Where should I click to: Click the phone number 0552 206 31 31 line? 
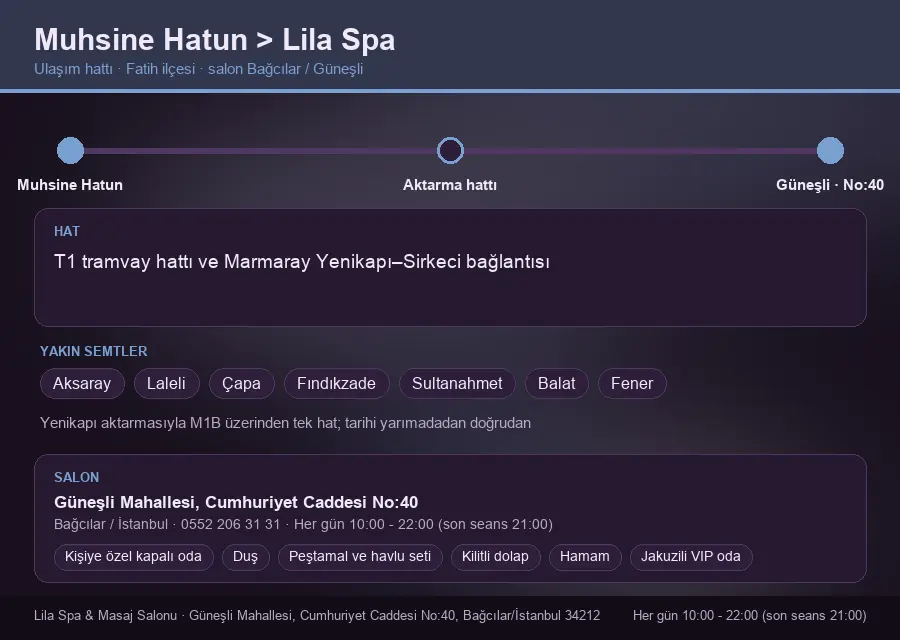(303, 525)
